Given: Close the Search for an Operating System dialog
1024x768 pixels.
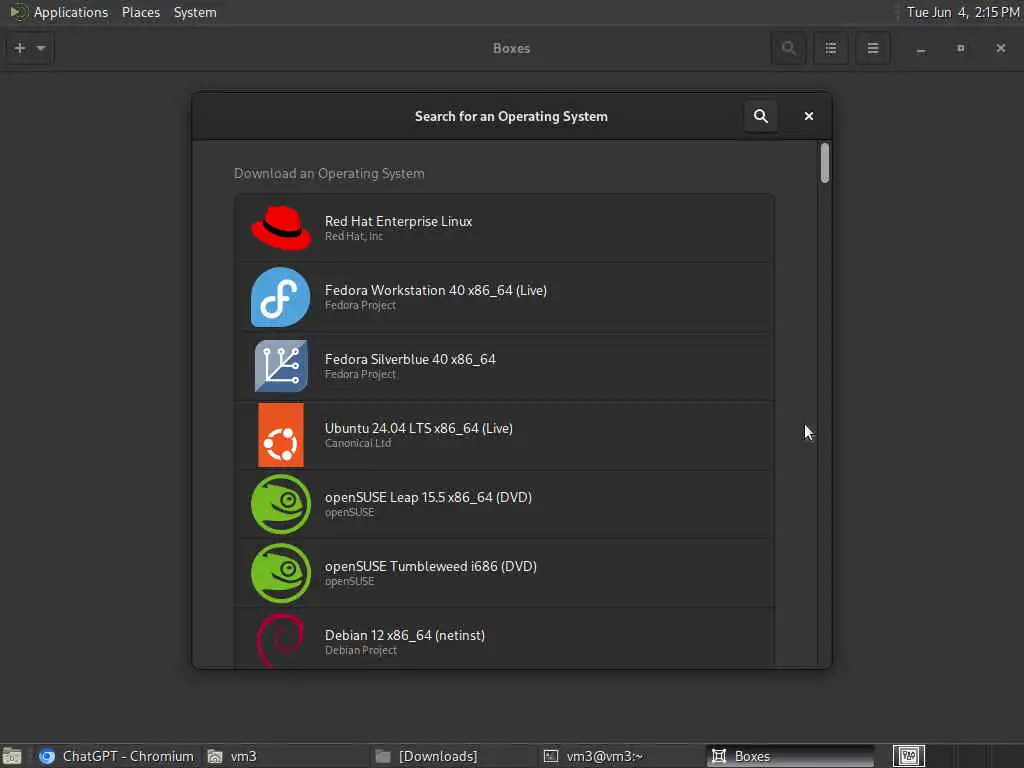Looking at the screenshot, I should tap(808, 116).
